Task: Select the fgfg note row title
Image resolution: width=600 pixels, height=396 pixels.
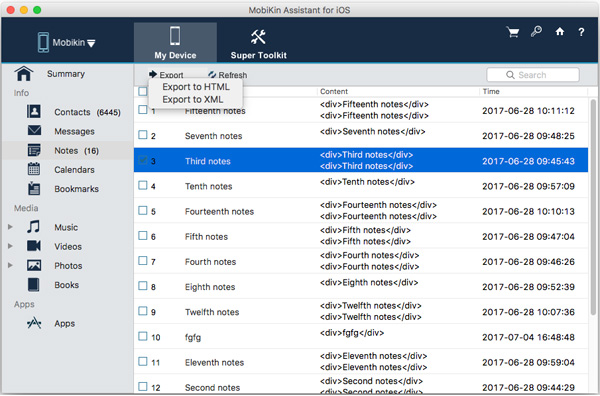Action: (193, 337)
